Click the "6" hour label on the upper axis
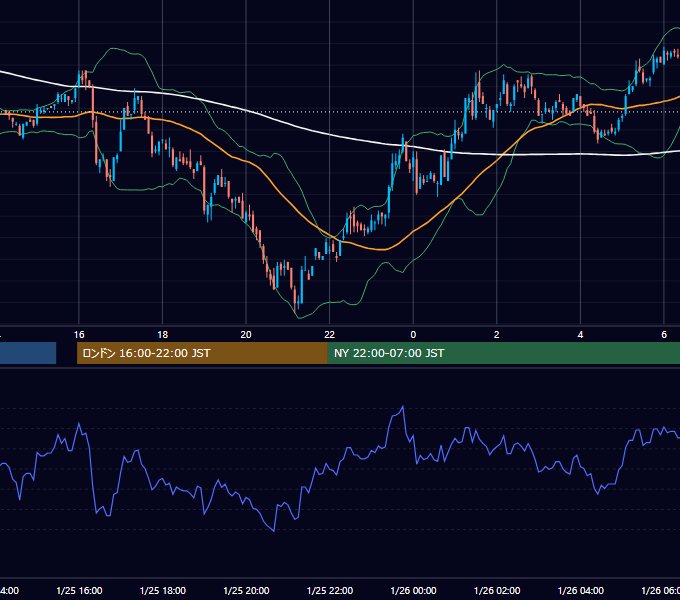 click(664, 334)
